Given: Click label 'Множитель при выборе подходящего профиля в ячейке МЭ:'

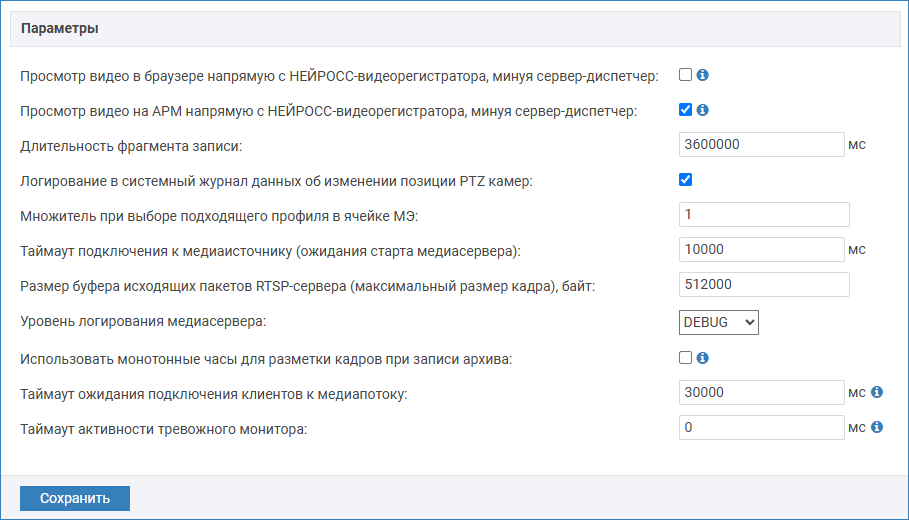Looking at the screenshot, I should [219, 216].
